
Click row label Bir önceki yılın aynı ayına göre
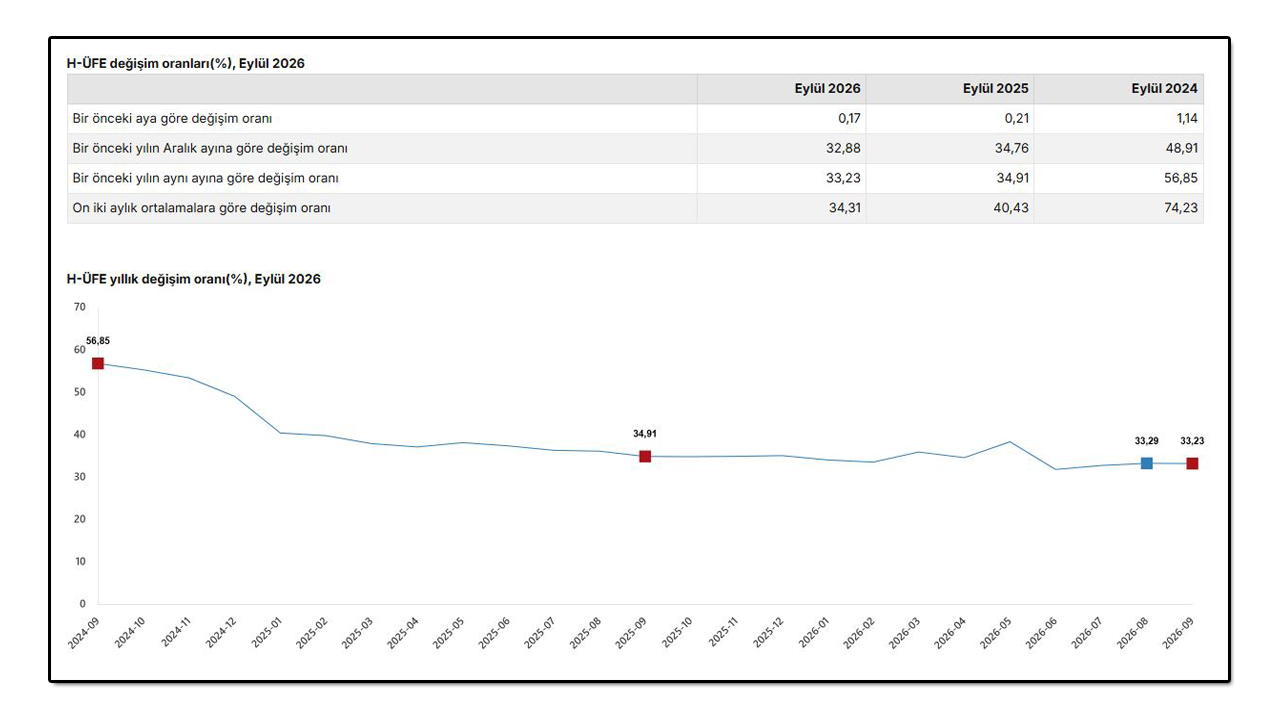[206, 178]
